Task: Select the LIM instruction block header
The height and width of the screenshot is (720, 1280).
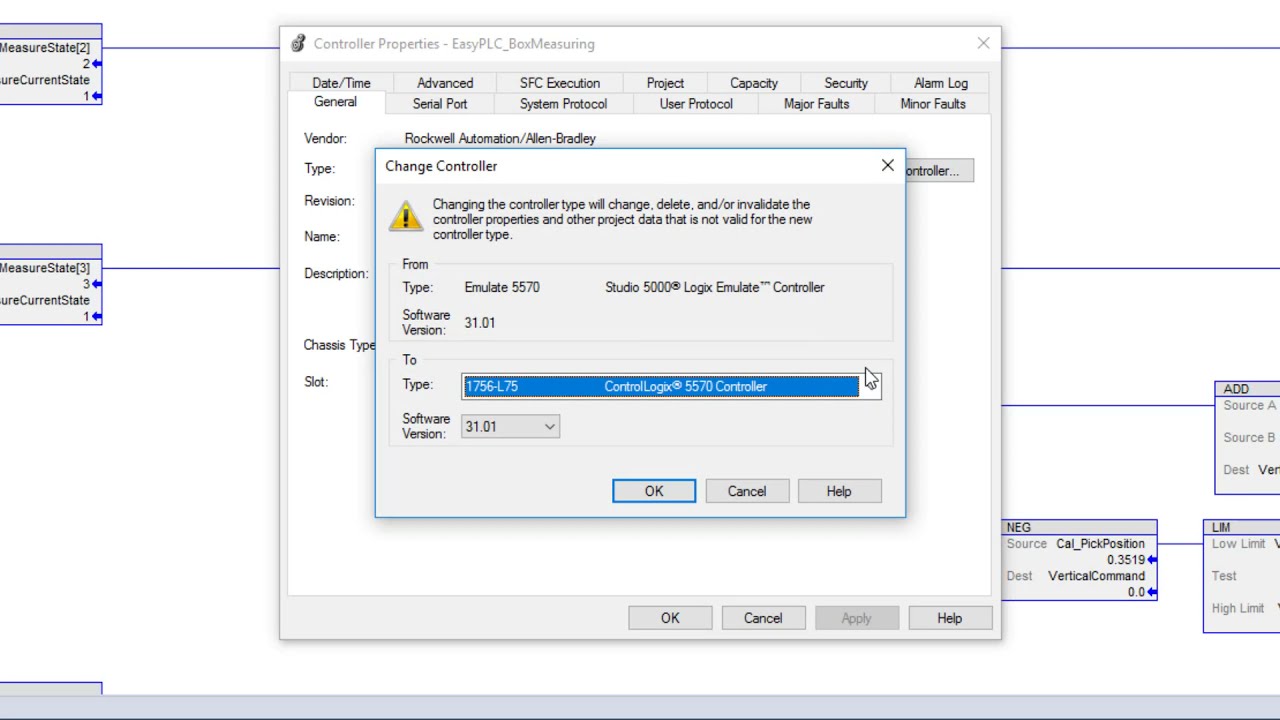Action: 1241,527
